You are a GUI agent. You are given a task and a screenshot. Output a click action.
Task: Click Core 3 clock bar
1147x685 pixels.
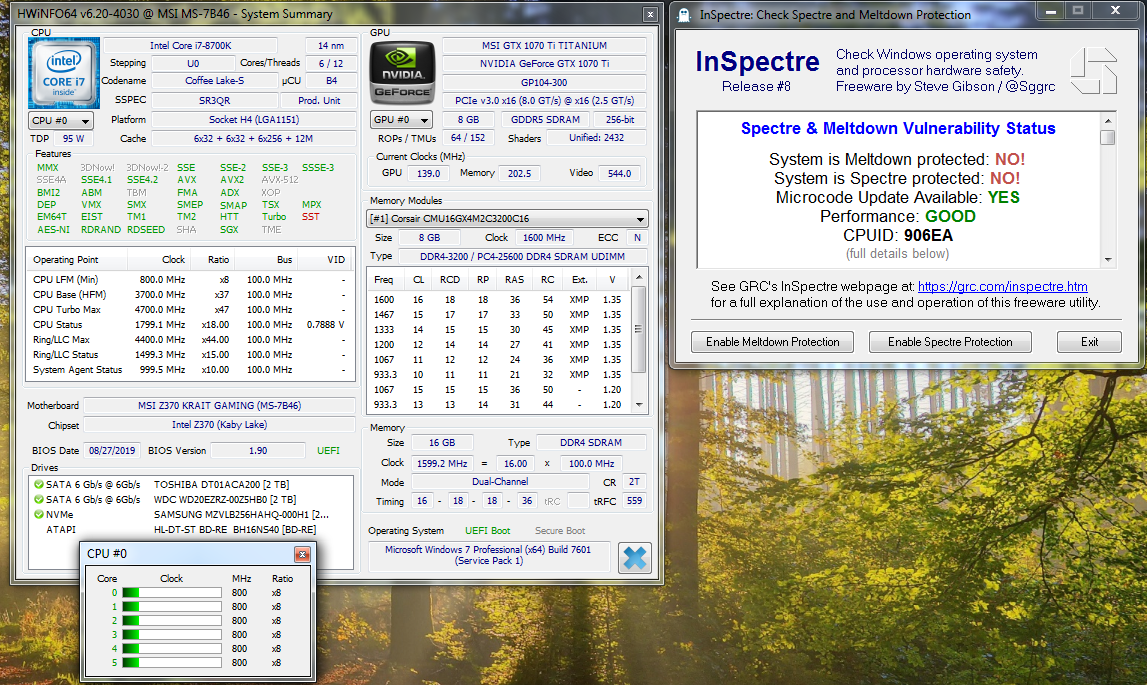point(172,635)
